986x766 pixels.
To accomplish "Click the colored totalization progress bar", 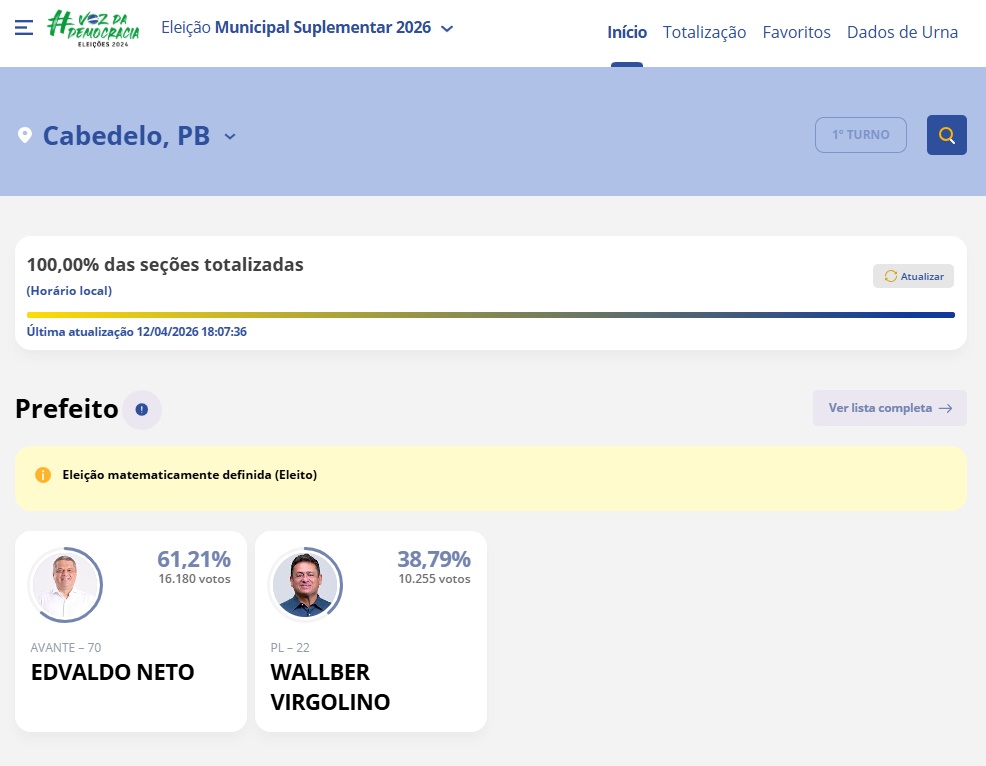I will [491, 314].
